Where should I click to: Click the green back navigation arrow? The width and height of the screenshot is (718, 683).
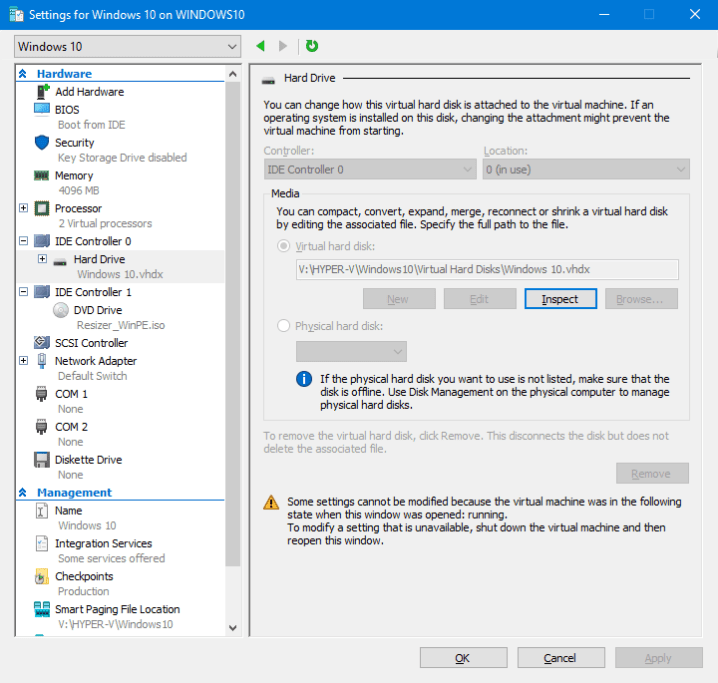coord(261,46)
